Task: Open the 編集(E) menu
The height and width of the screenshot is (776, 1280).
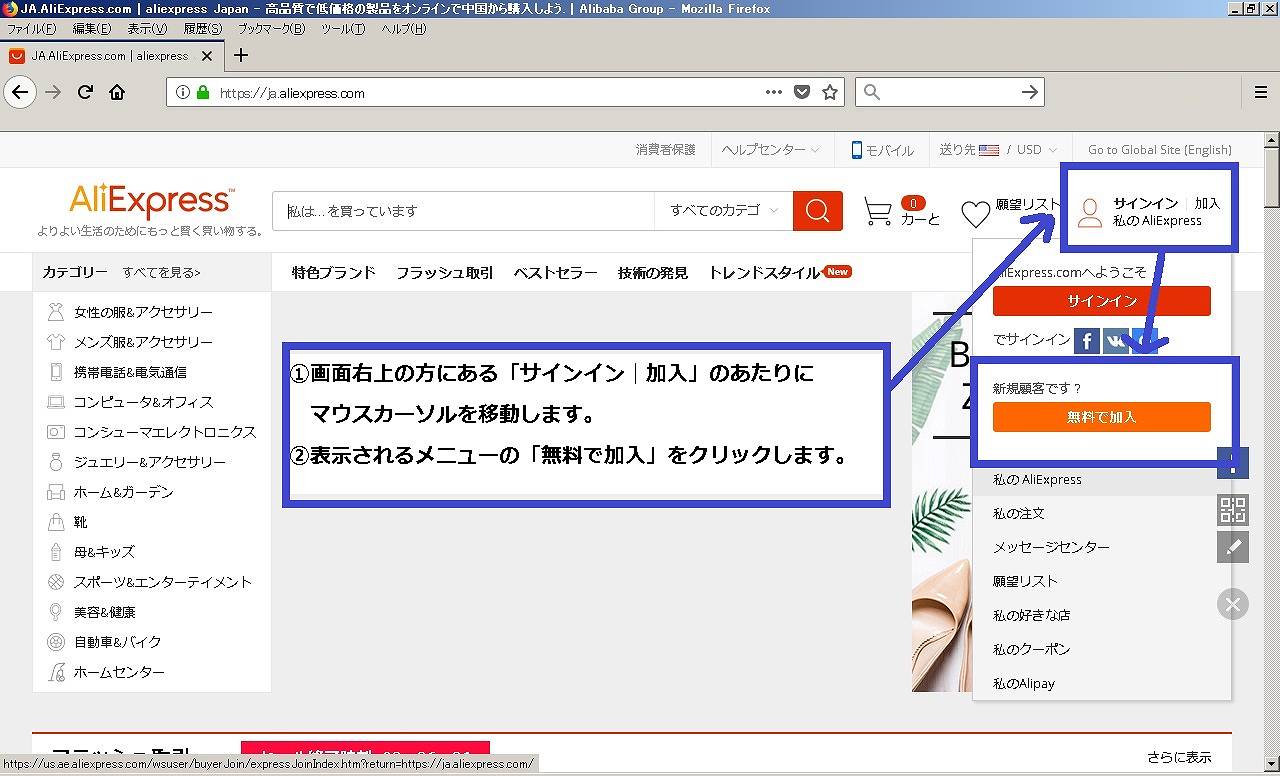Action: pyautogui.click(x=92, y=29)
